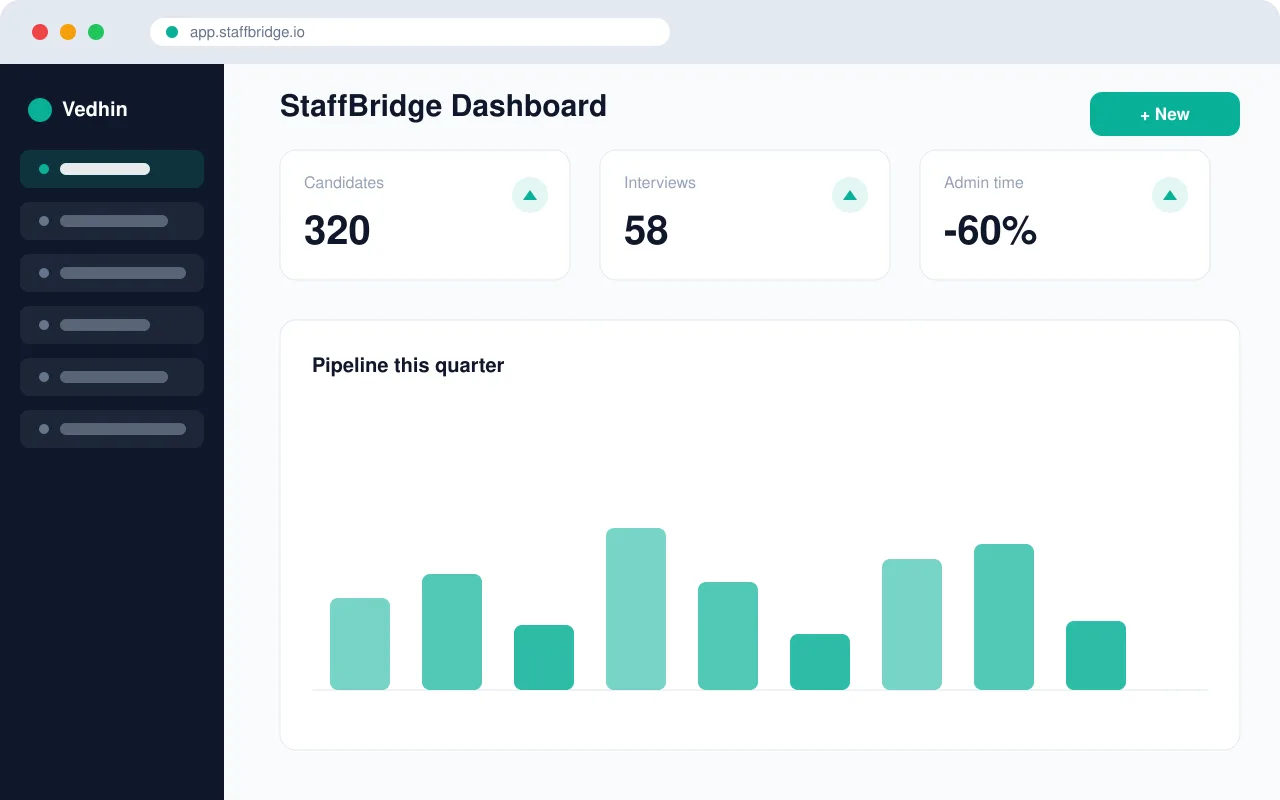
Task: Open the Admin time card showing -60%
Action: coord(1065,215)
